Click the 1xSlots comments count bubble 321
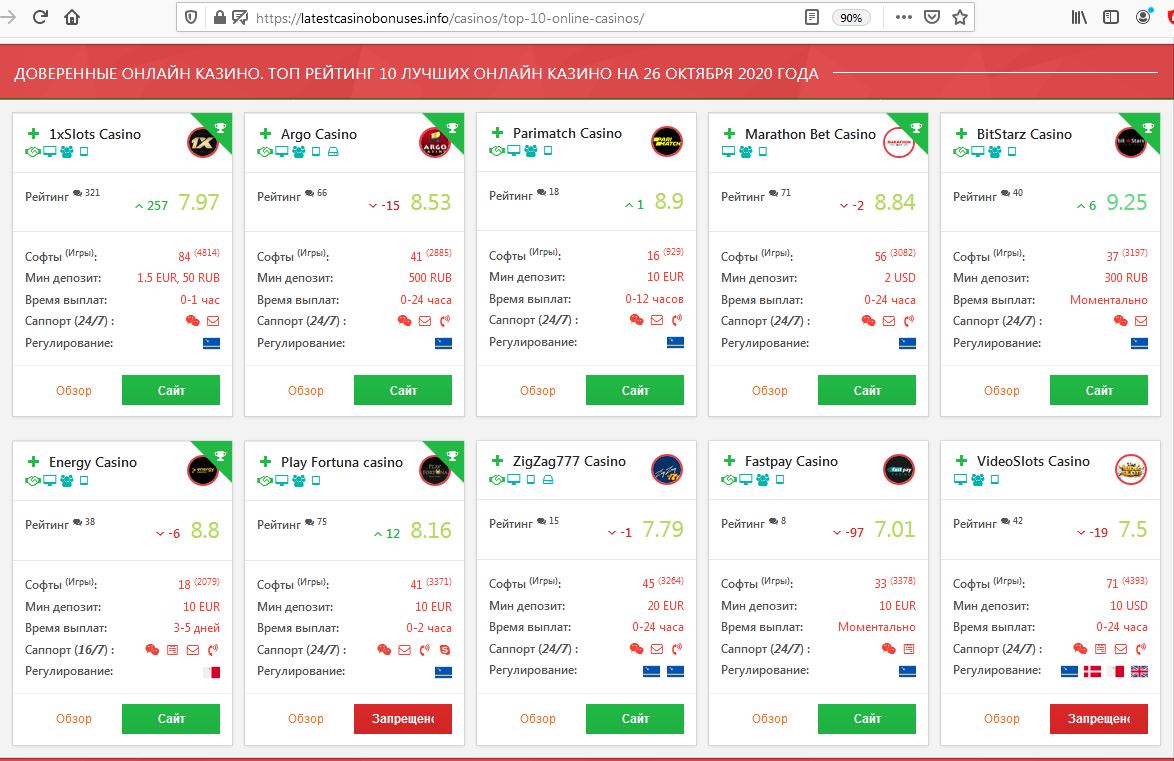The height and width of the screenshot is (761, 1174). [86, 192]
